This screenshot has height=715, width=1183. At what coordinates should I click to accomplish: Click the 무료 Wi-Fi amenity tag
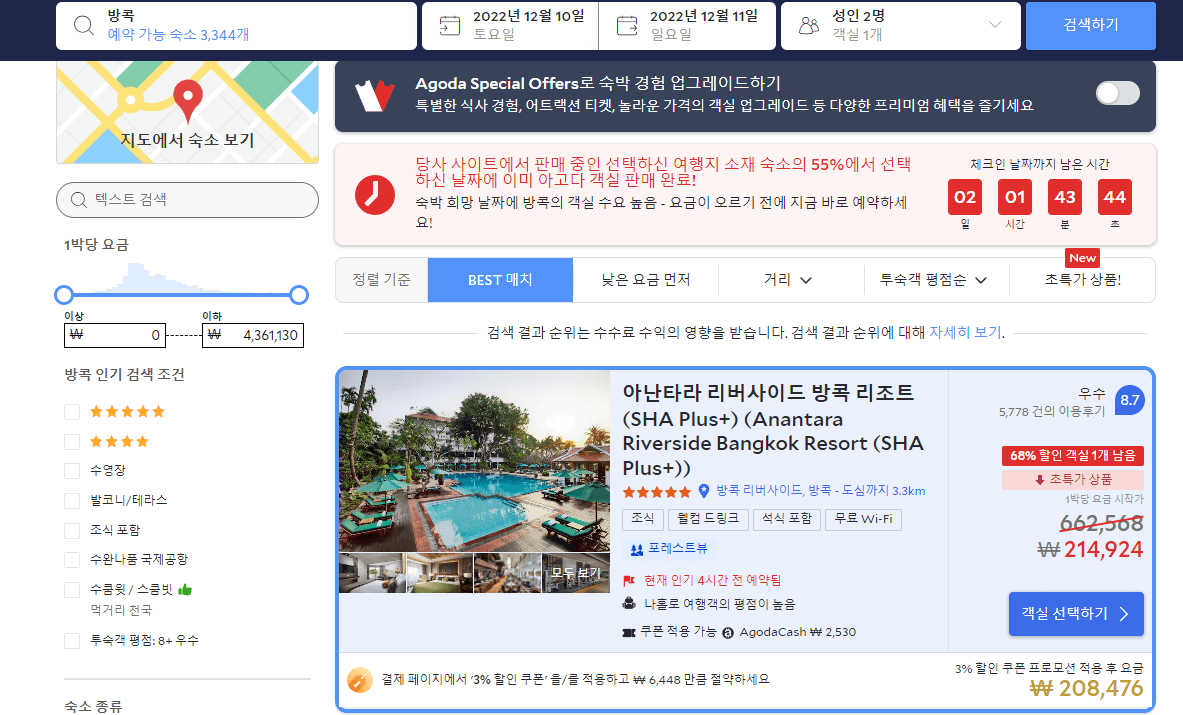[863, 519]
